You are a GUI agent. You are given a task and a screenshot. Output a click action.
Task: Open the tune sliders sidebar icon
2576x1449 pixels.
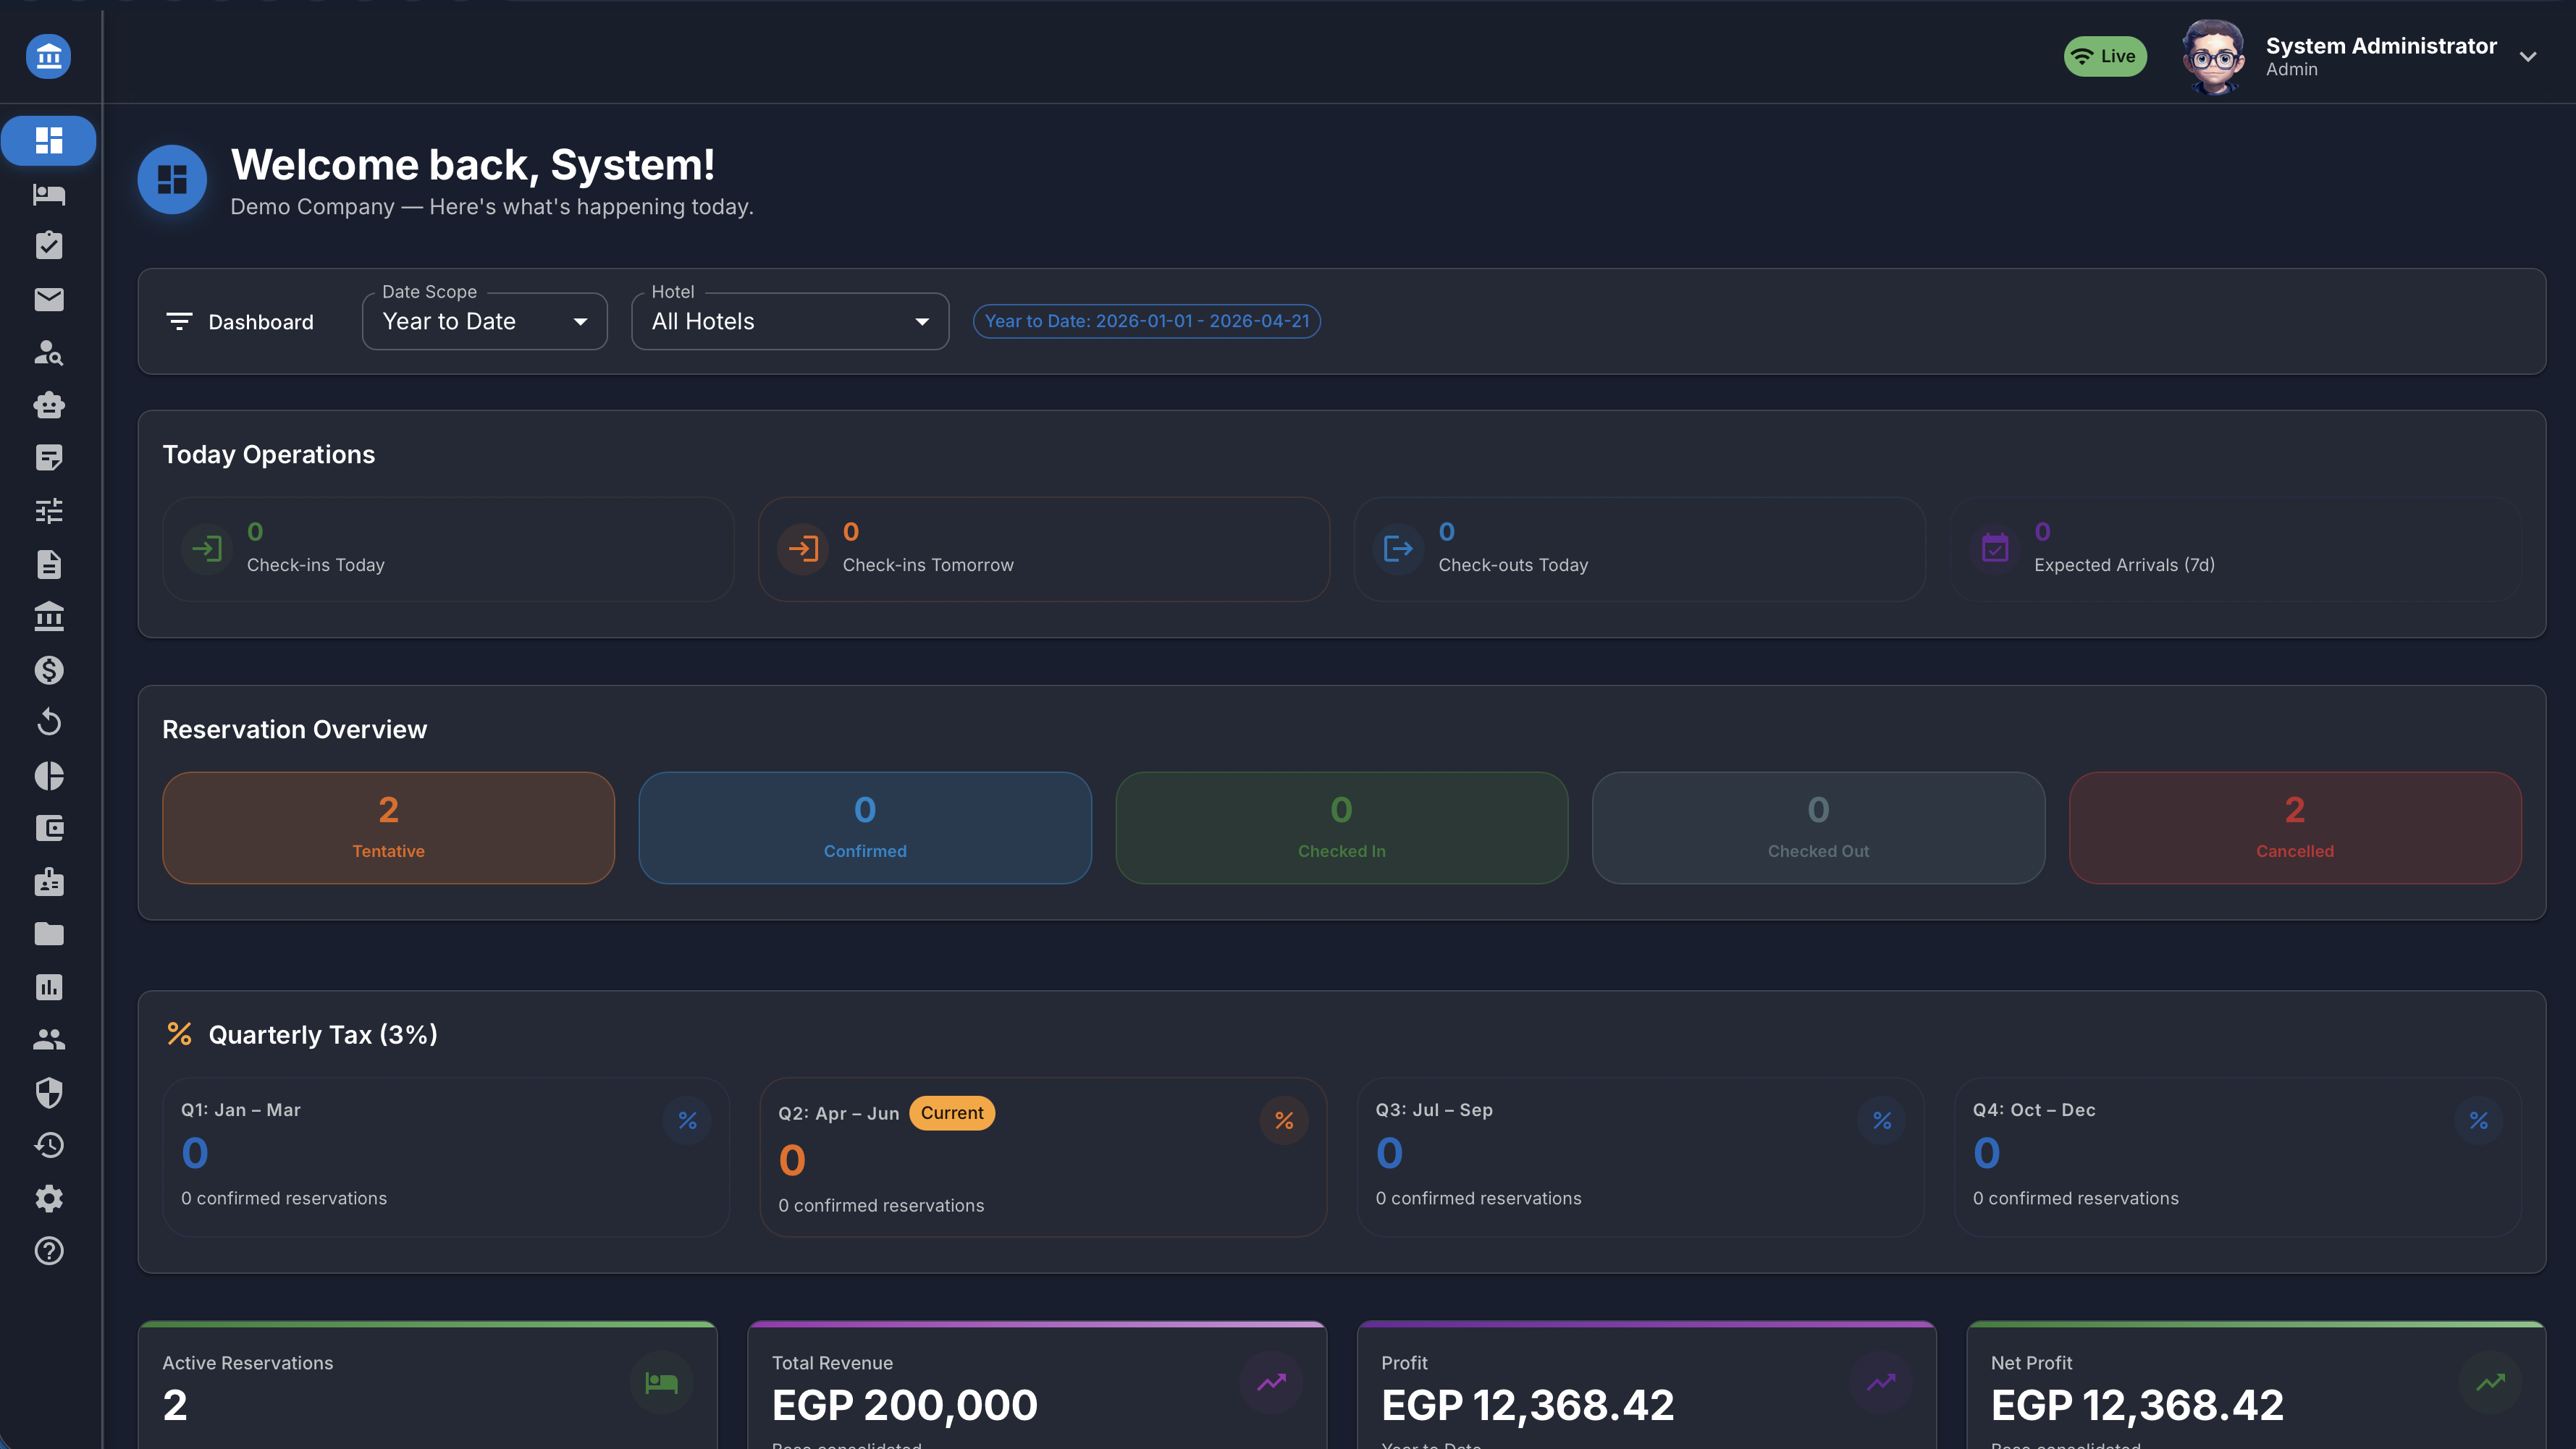[48, 511]
